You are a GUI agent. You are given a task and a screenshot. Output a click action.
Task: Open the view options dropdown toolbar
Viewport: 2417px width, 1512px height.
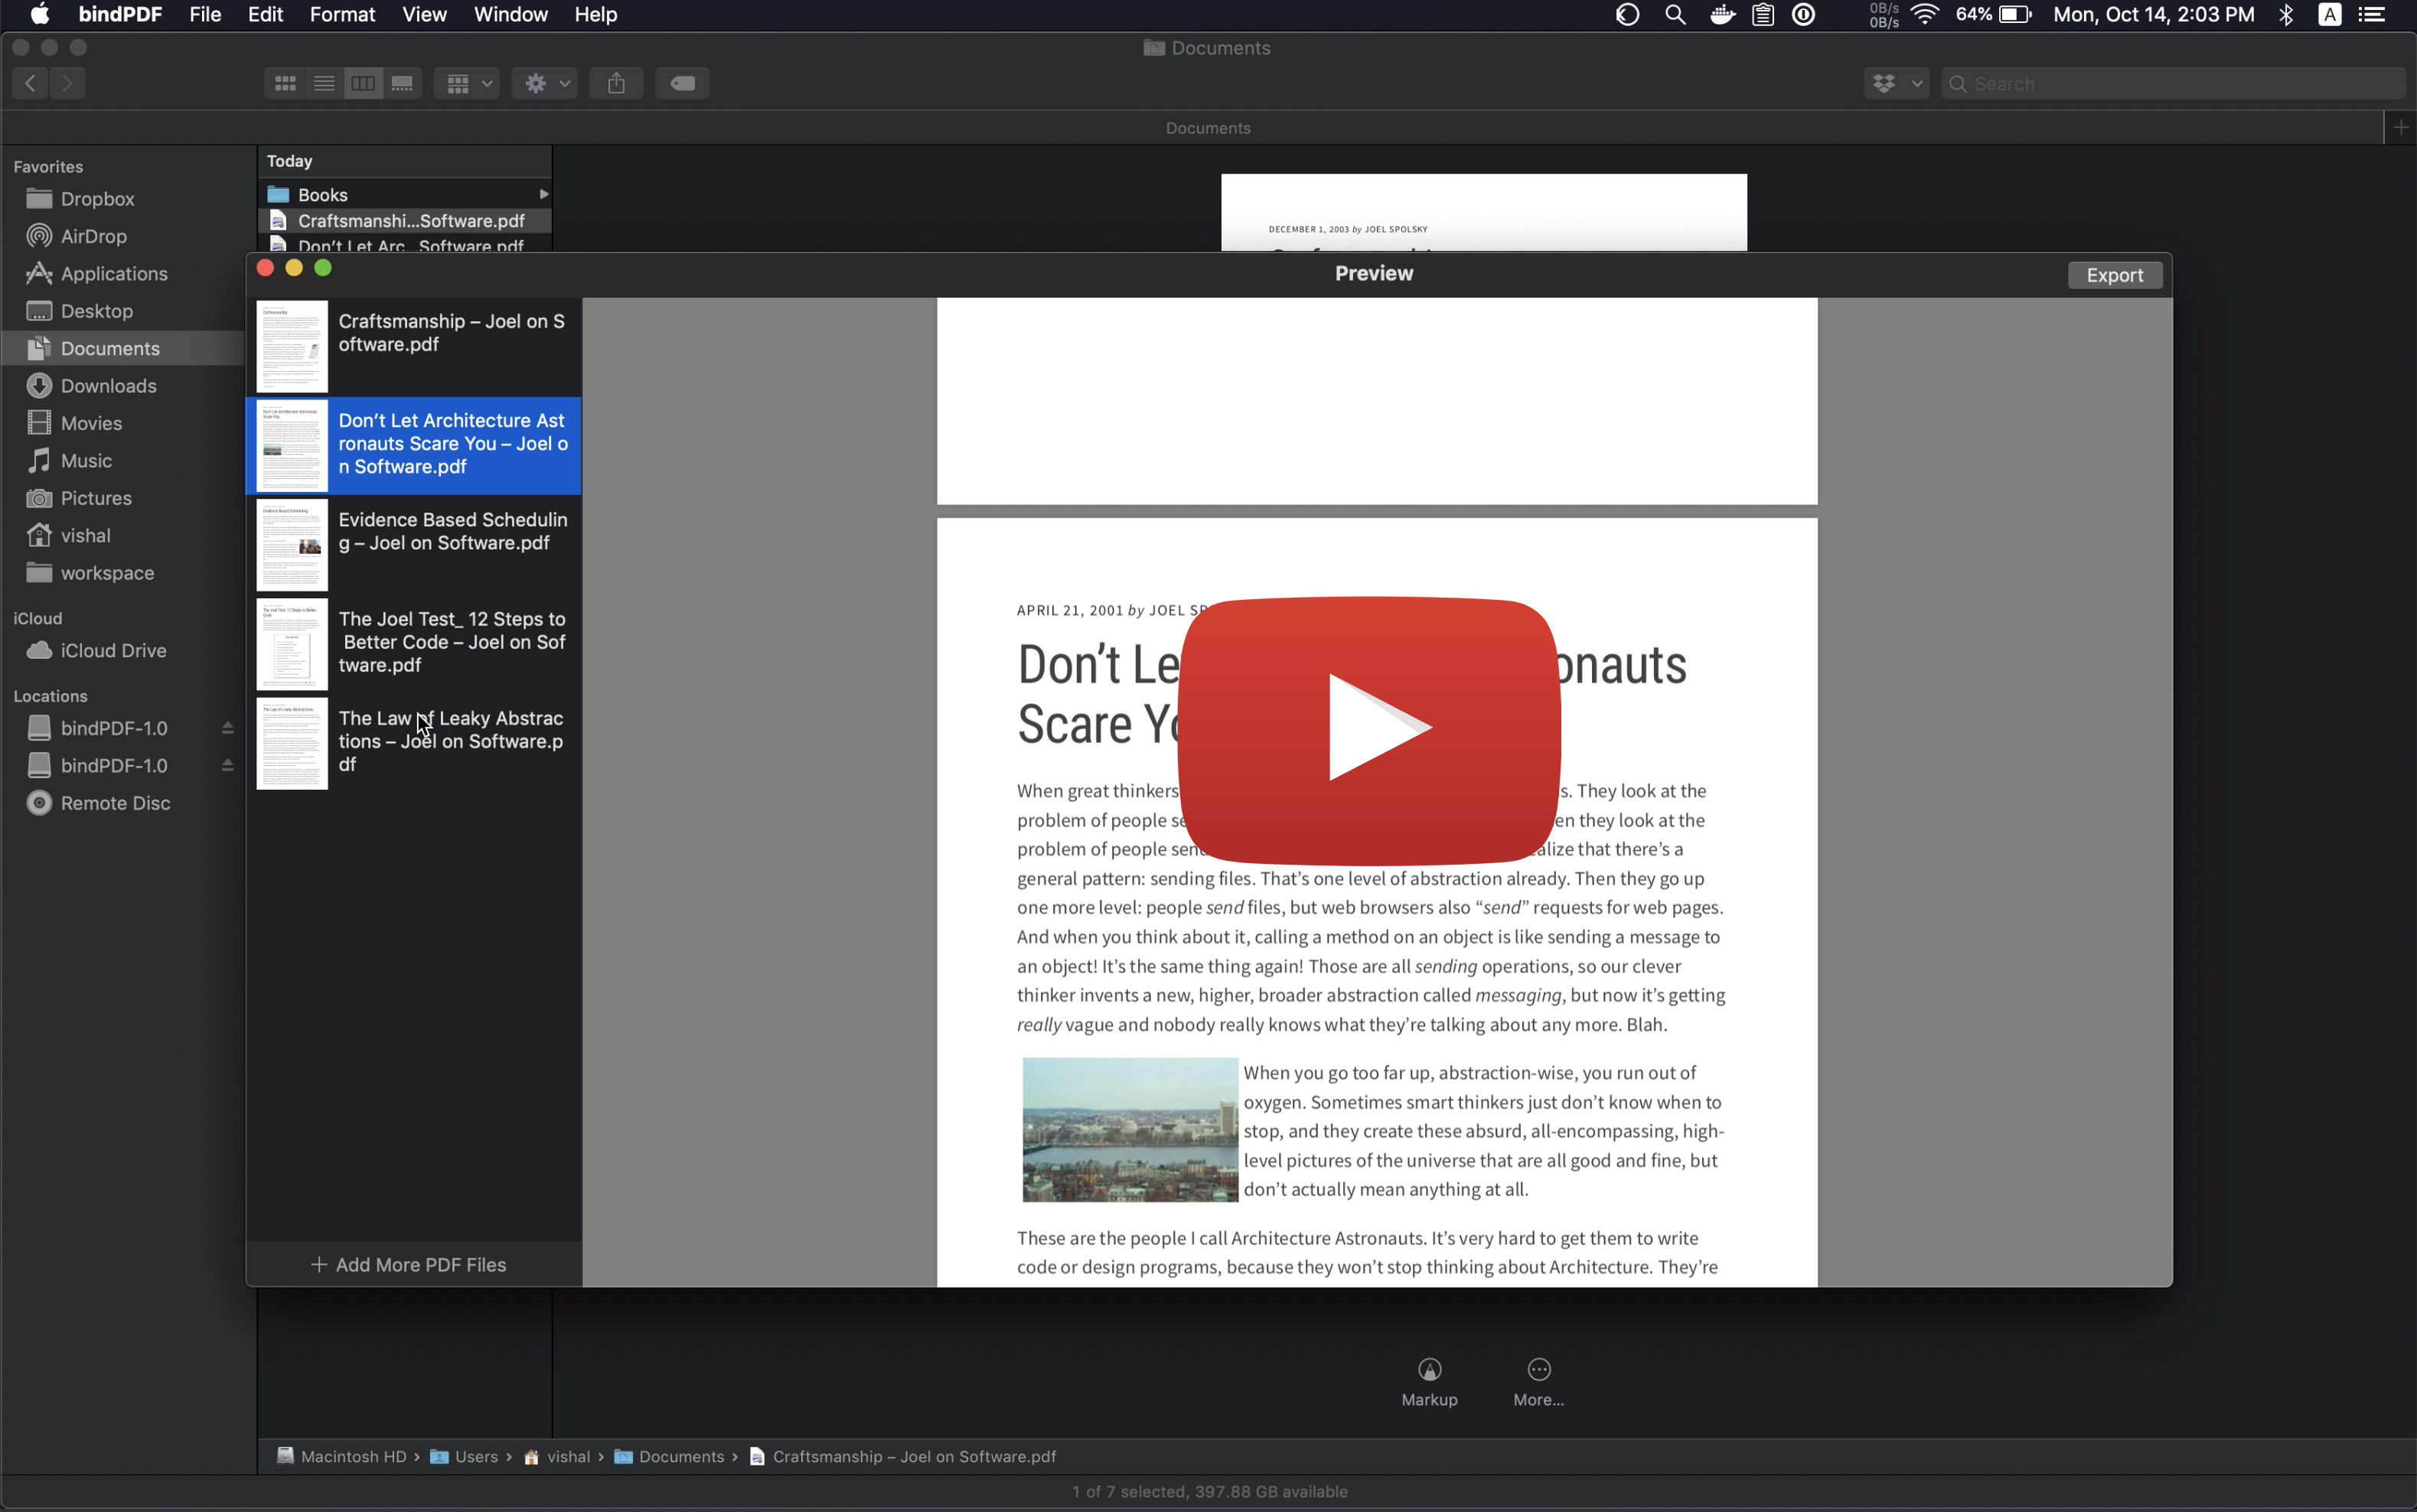470,82
